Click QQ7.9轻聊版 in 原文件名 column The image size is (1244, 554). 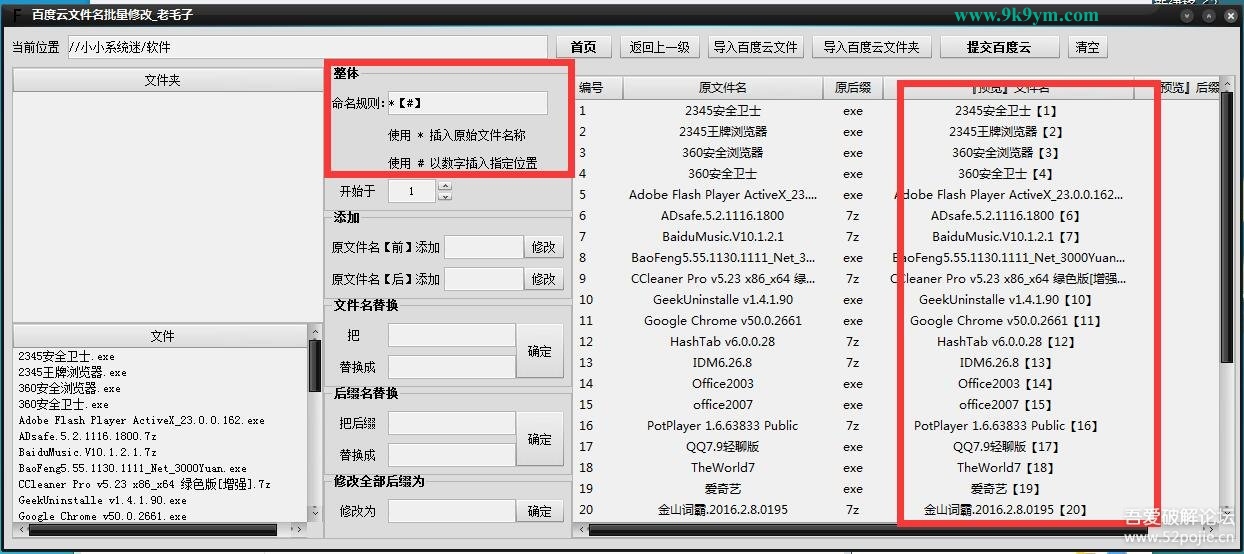click(x=722, y=446)
